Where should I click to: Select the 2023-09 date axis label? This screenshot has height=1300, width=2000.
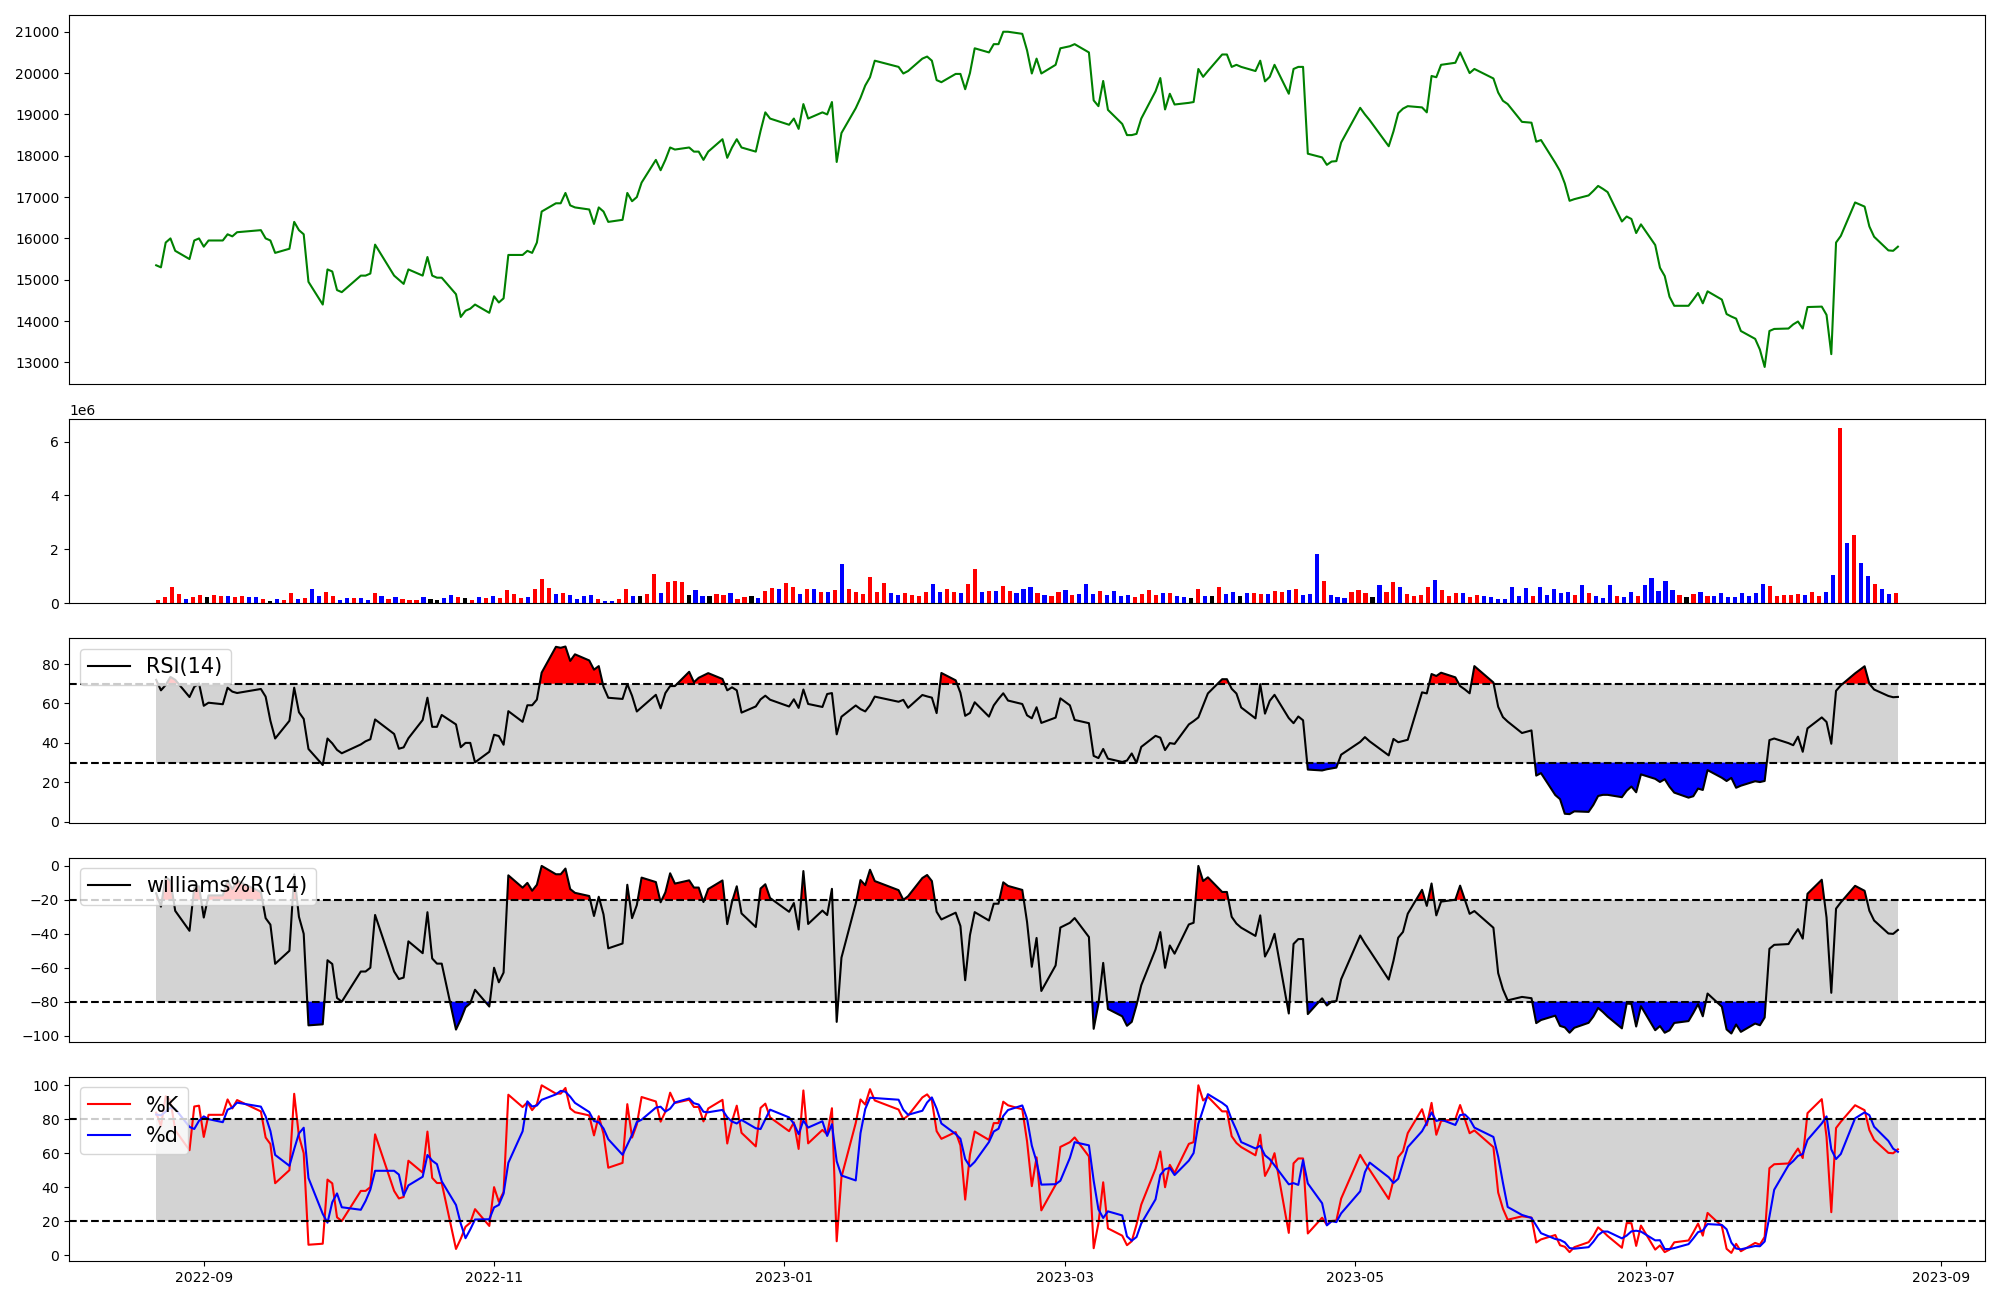click(1941, 1277)
